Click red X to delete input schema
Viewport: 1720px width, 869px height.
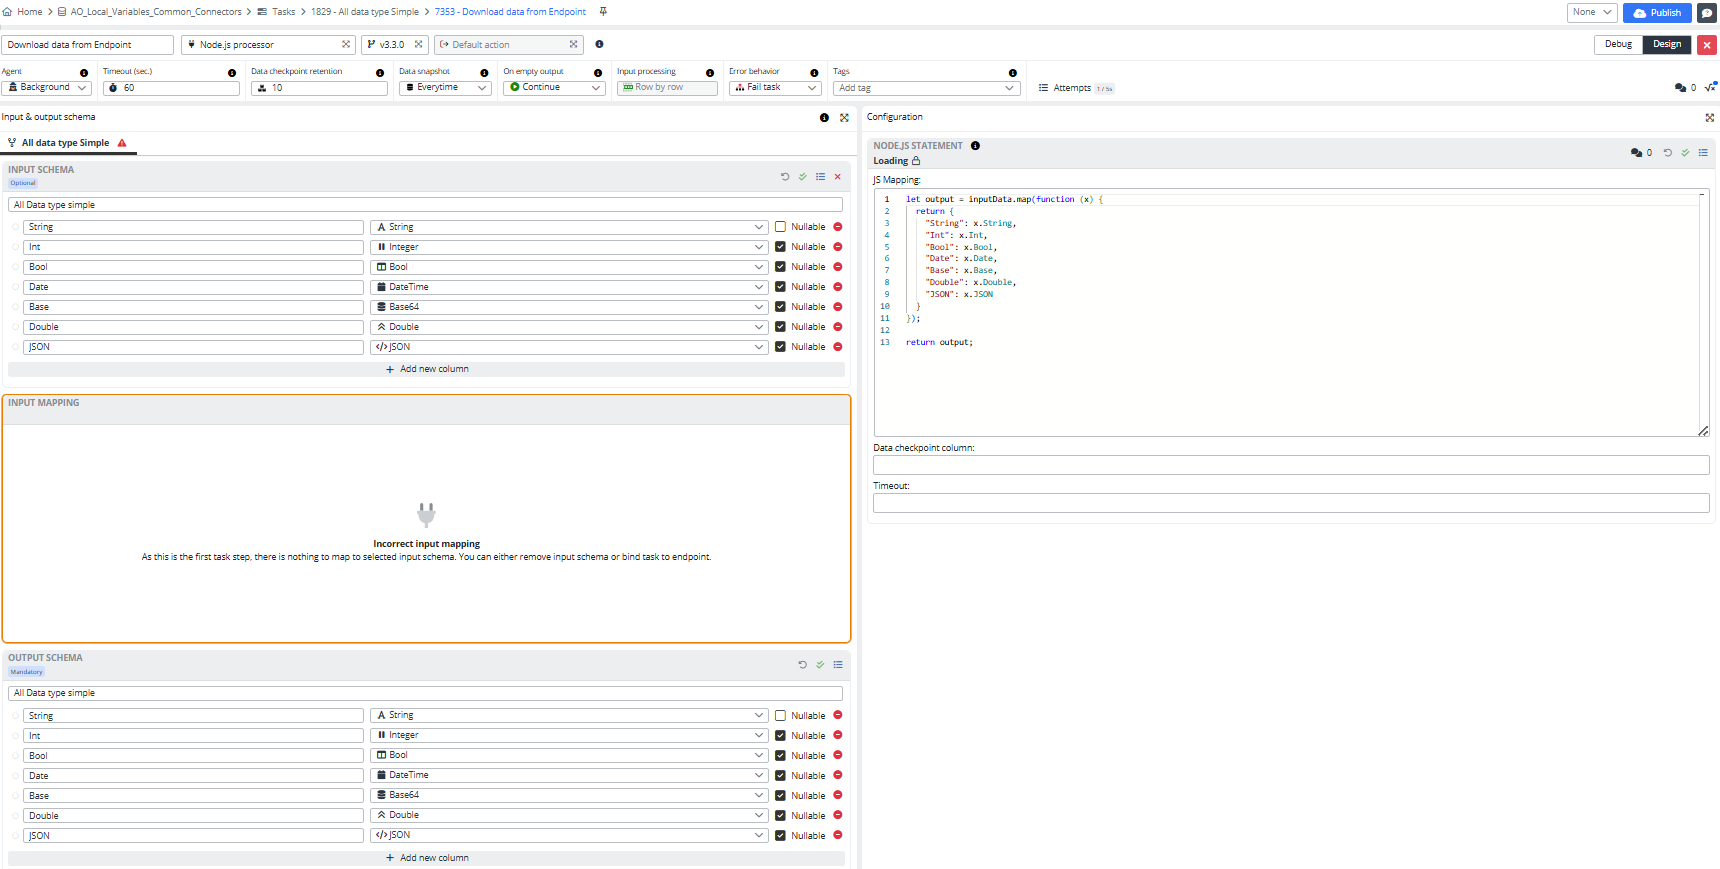click(x=838, y=177)
